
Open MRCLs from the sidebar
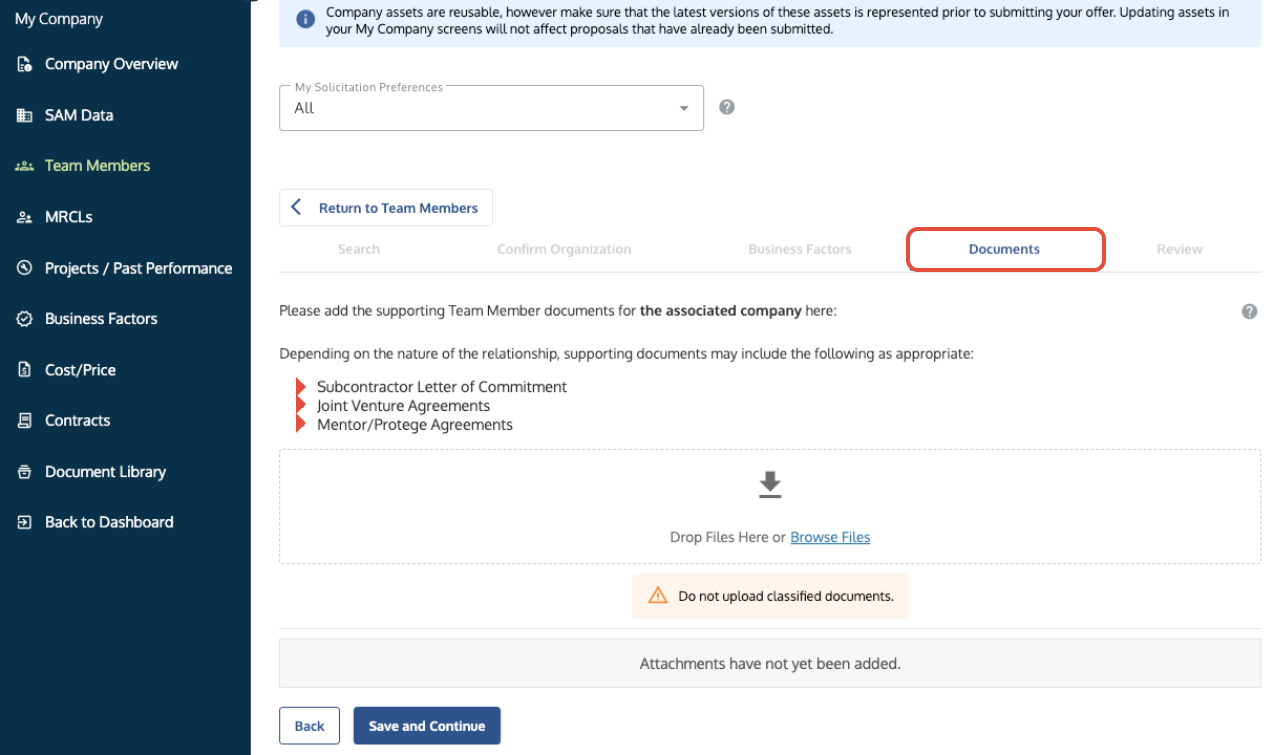(69, 217)
